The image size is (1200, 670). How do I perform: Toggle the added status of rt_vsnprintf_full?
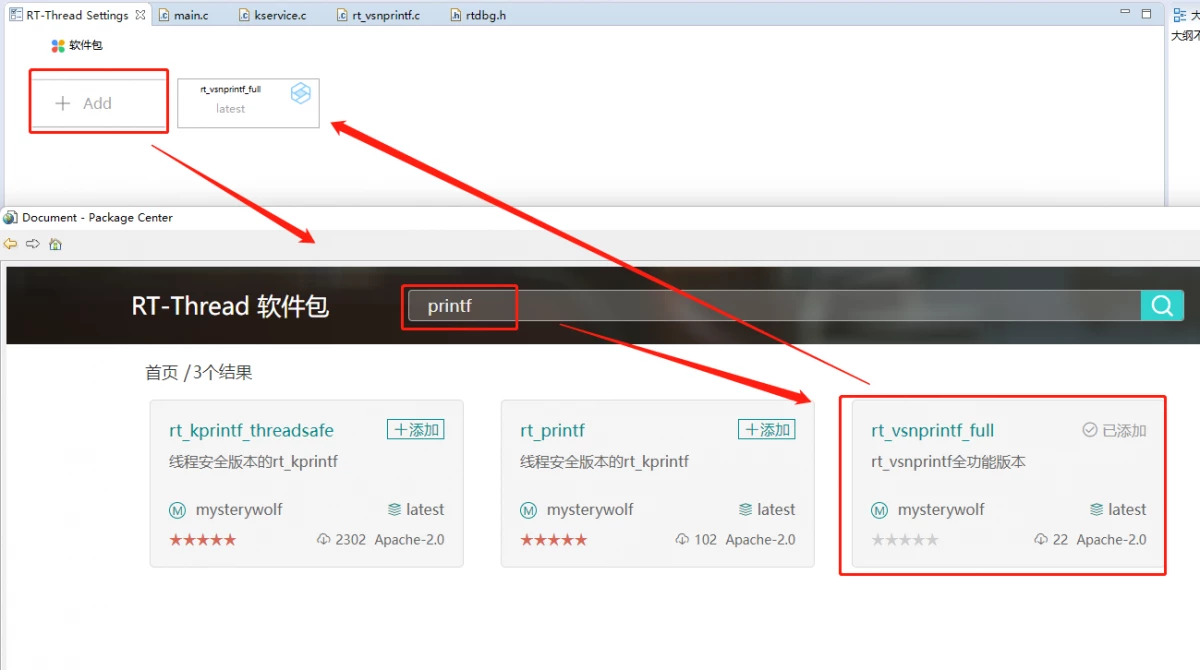pyautogui.click(x=1114, y=430)
